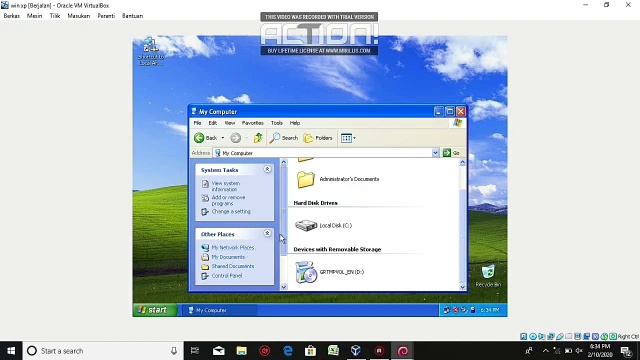640x360 pixels.
Task: Open Microsoft Store from taskbar
Action: coord(311,351)
